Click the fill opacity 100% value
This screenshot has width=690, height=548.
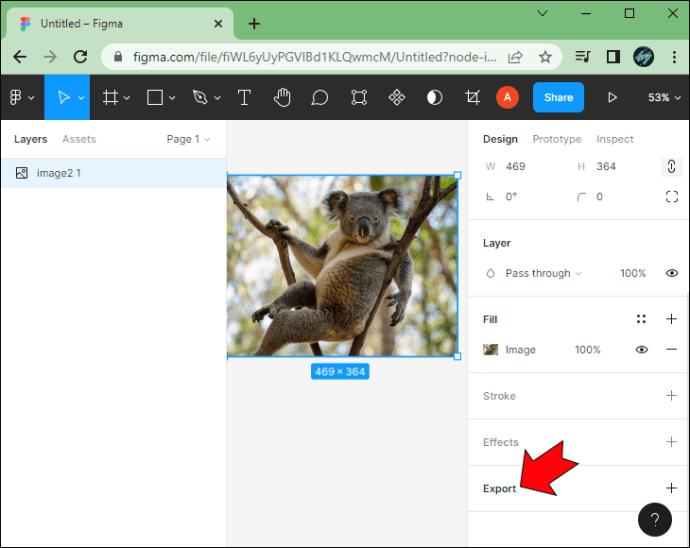(x=587, y=350)
